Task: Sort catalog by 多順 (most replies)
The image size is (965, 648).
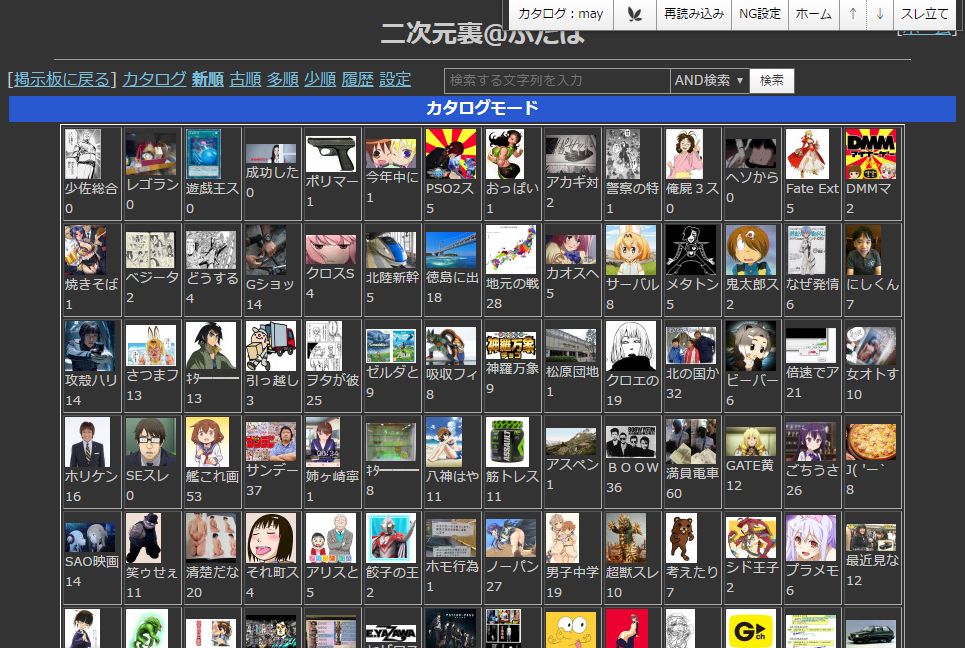Action: [282, 79]
